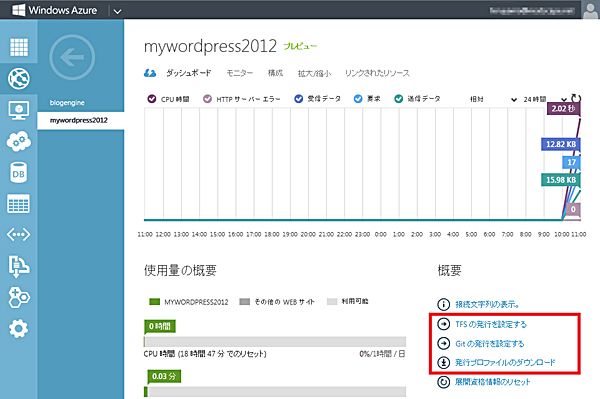Viewport: 600px width, 399px height.
Task: Click the mywordpress2012 page title
Action: 210,46
